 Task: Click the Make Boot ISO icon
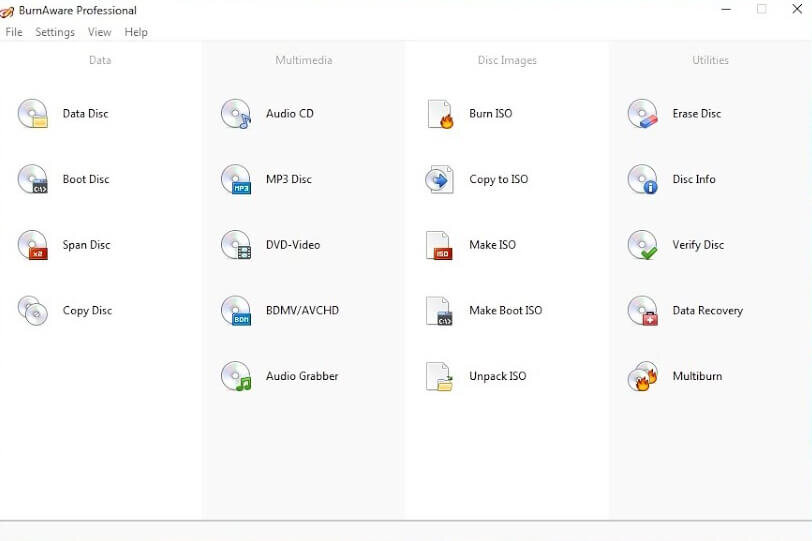pos(440,311)
